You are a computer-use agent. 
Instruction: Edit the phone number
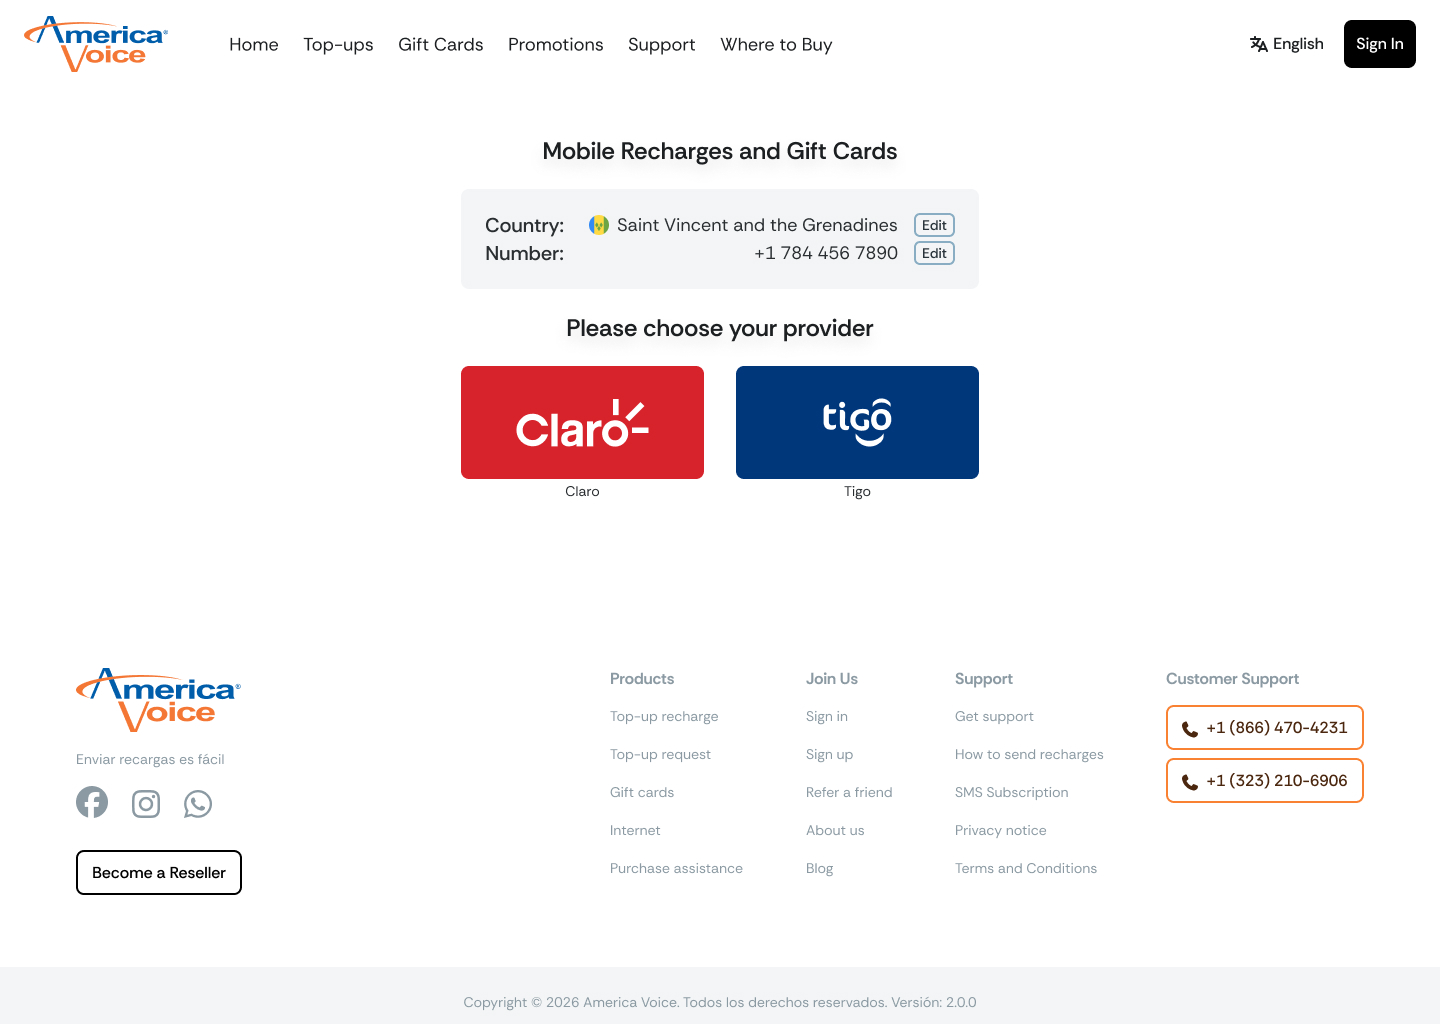point(934,253)
